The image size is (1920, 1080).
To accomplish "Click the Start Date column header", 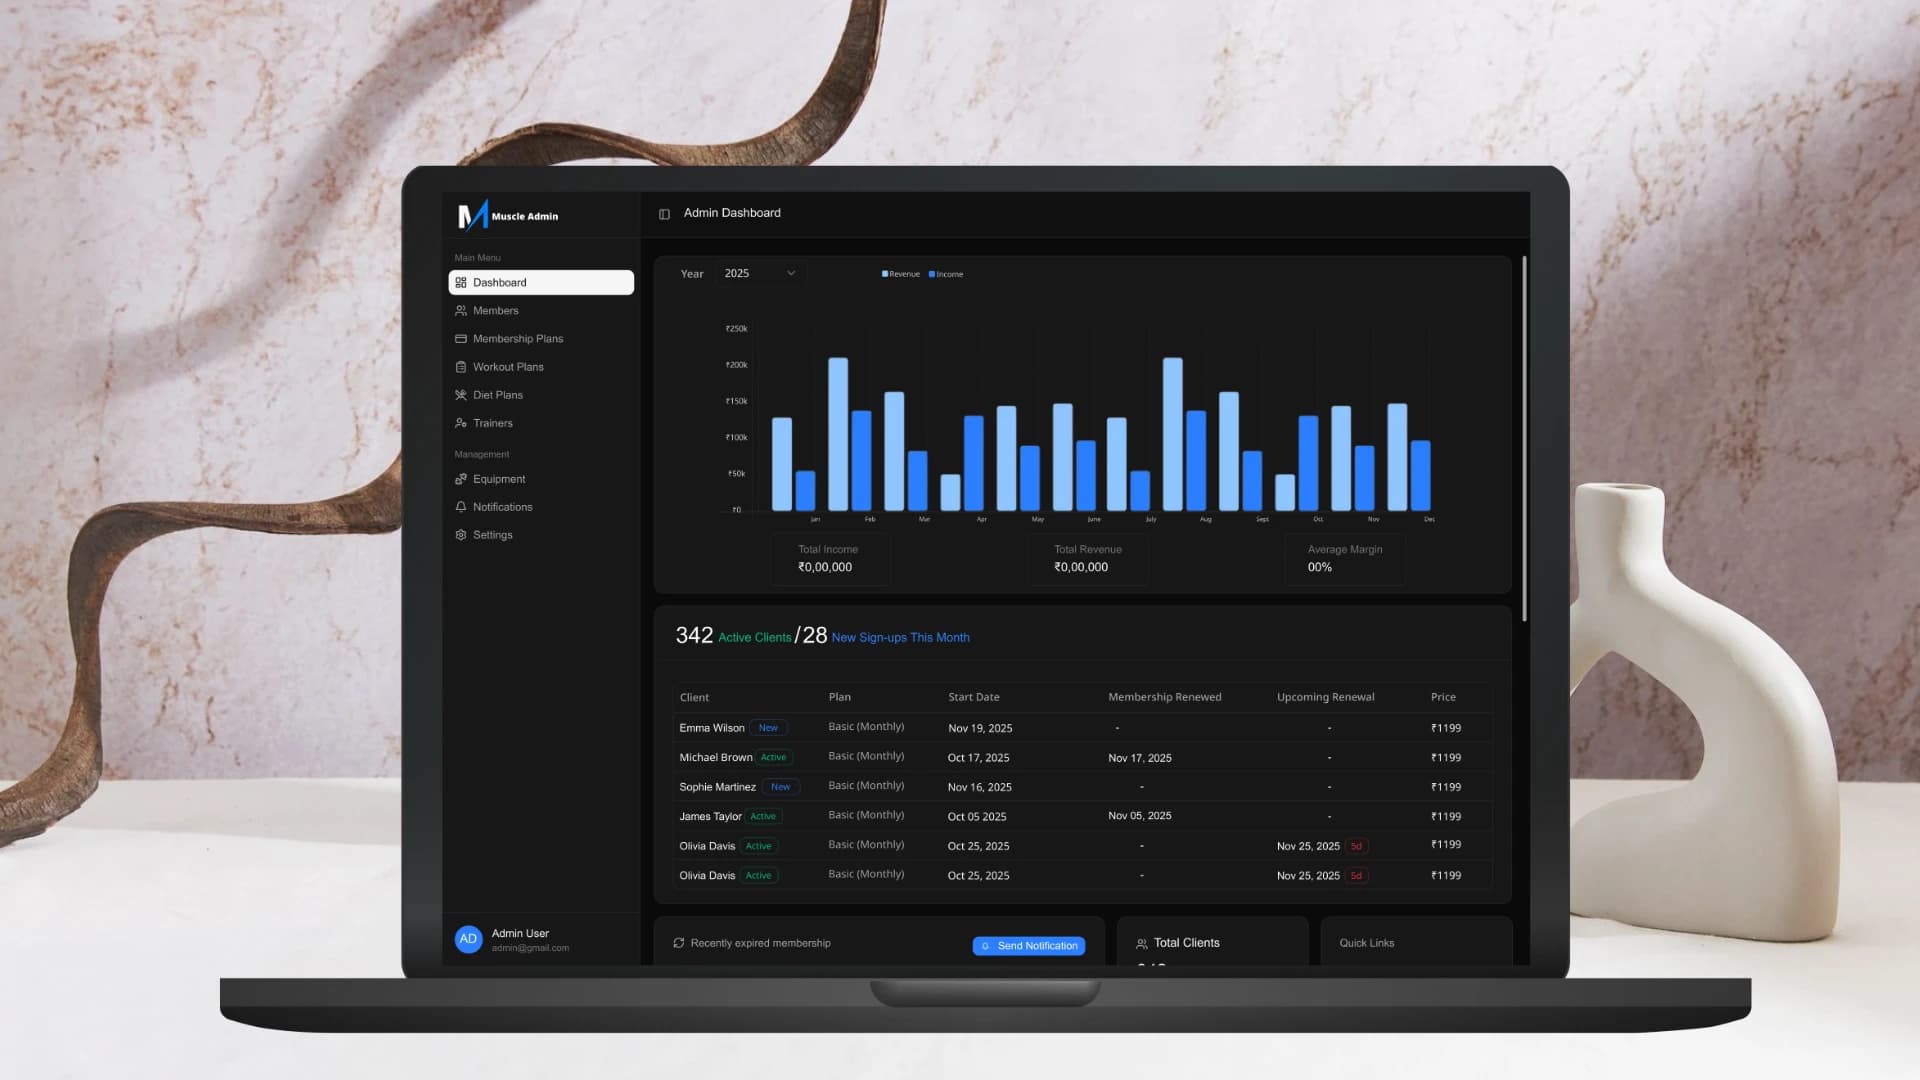I will (974, 697).
